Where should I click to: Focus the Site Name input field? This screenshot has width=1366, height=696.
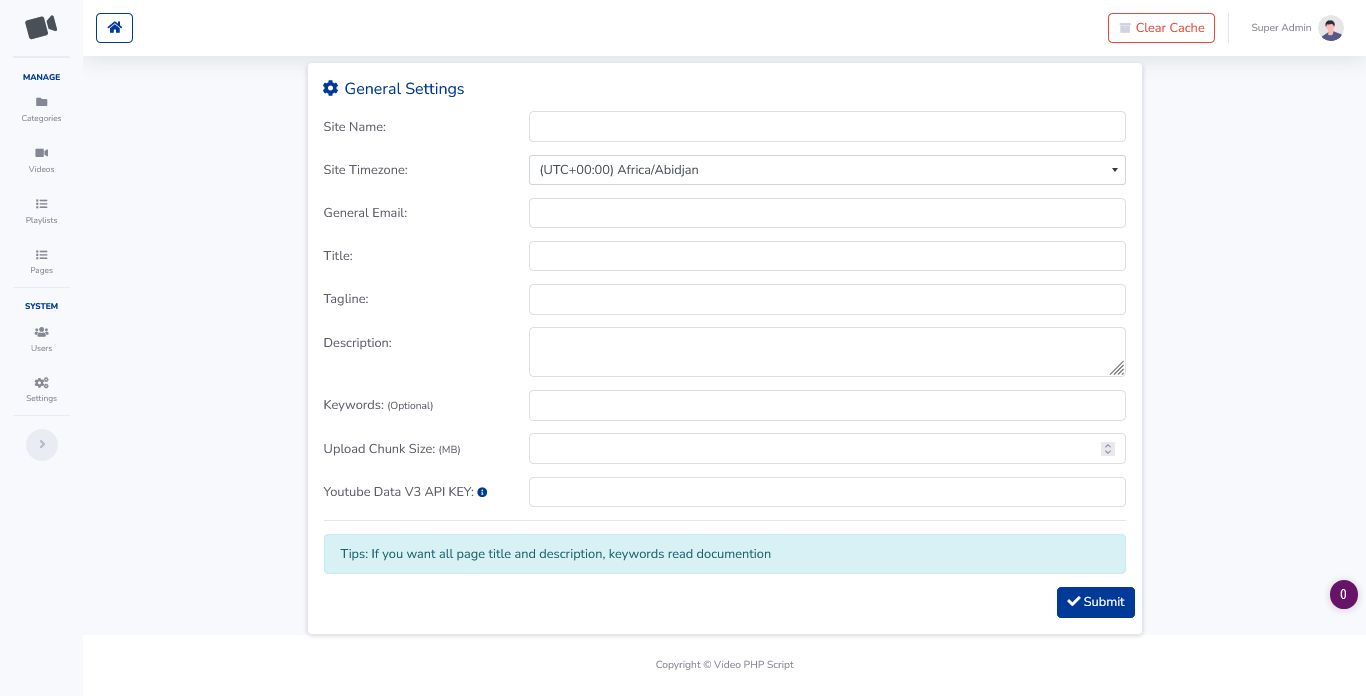pyautogui.click(x=827, y=127)
